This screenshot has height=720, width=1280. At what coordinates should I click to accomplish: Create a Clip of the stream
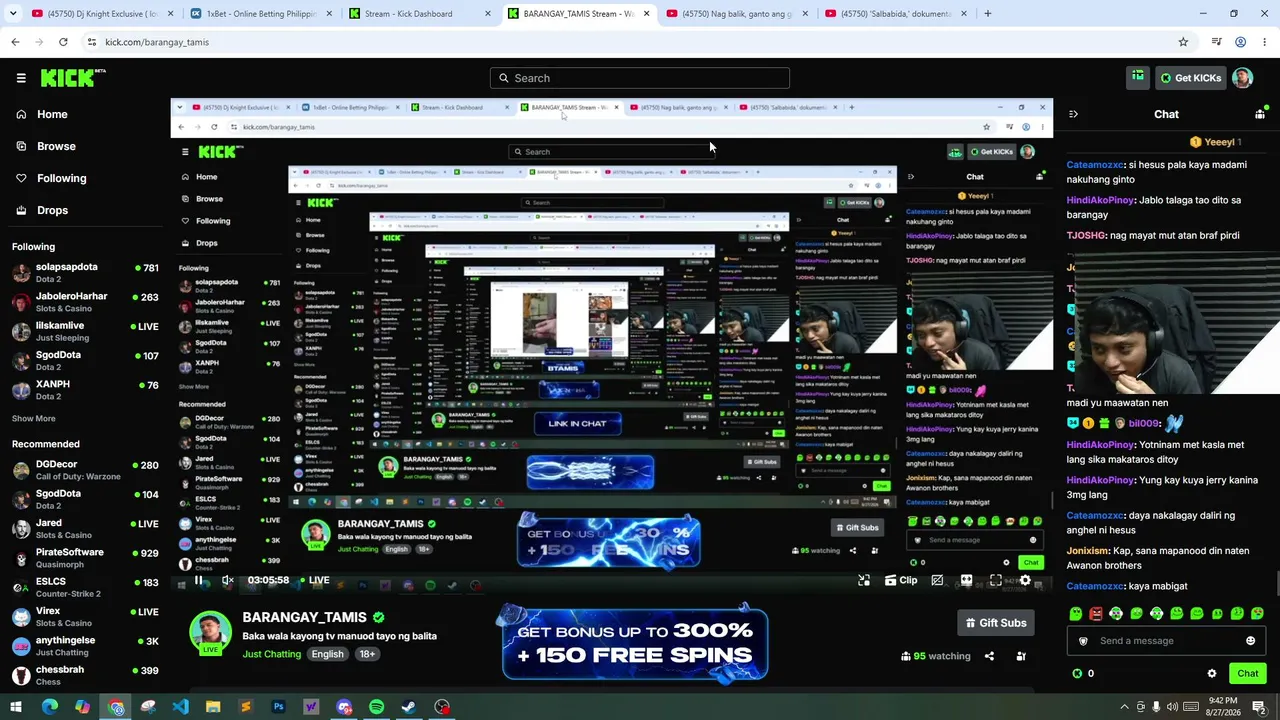[x=901, y=580]
